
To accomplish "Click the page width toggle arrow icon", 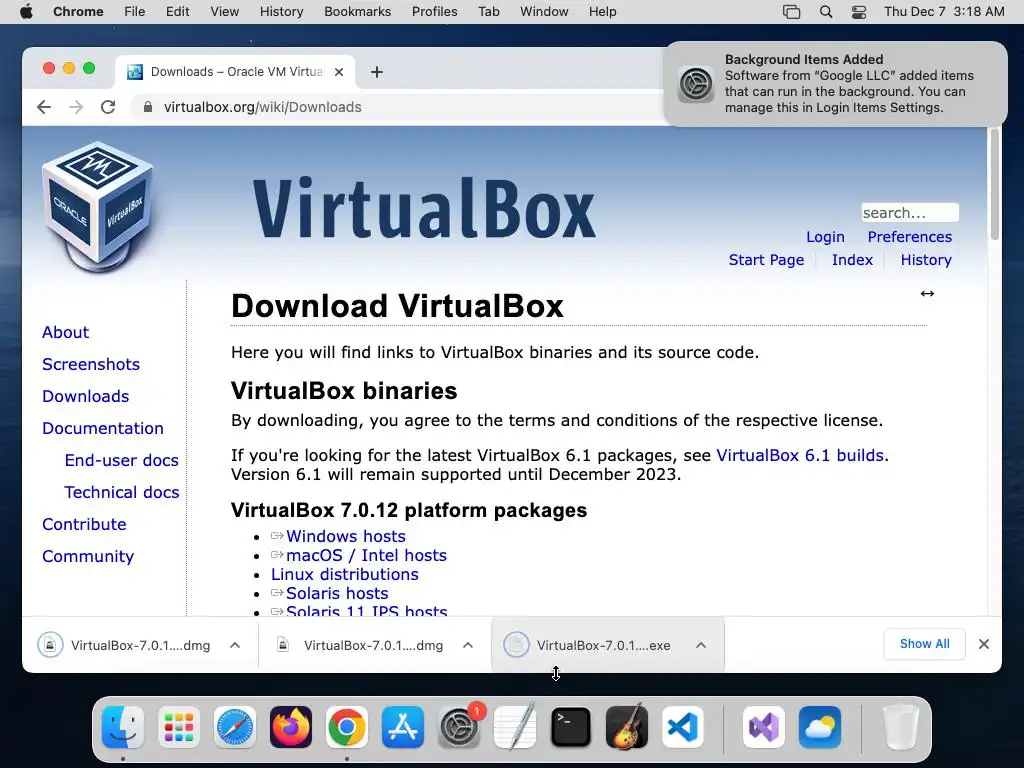I will click(x=927, y=293).
